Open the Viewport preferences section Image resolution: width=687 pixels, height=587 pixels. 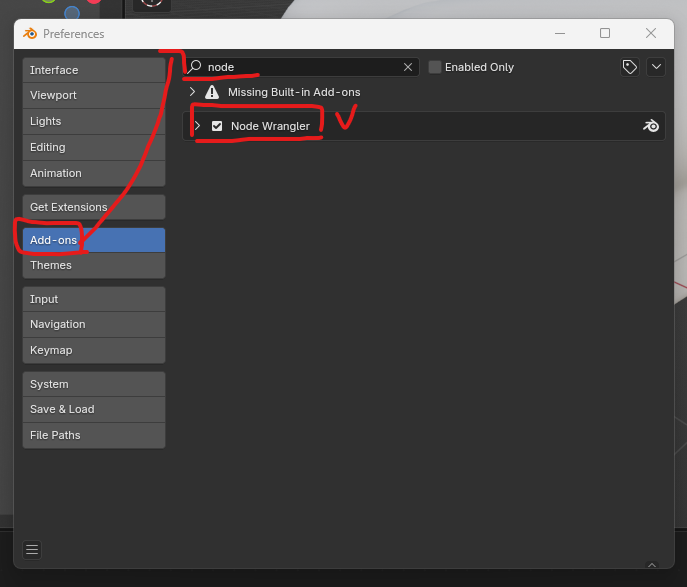[94, 95]
